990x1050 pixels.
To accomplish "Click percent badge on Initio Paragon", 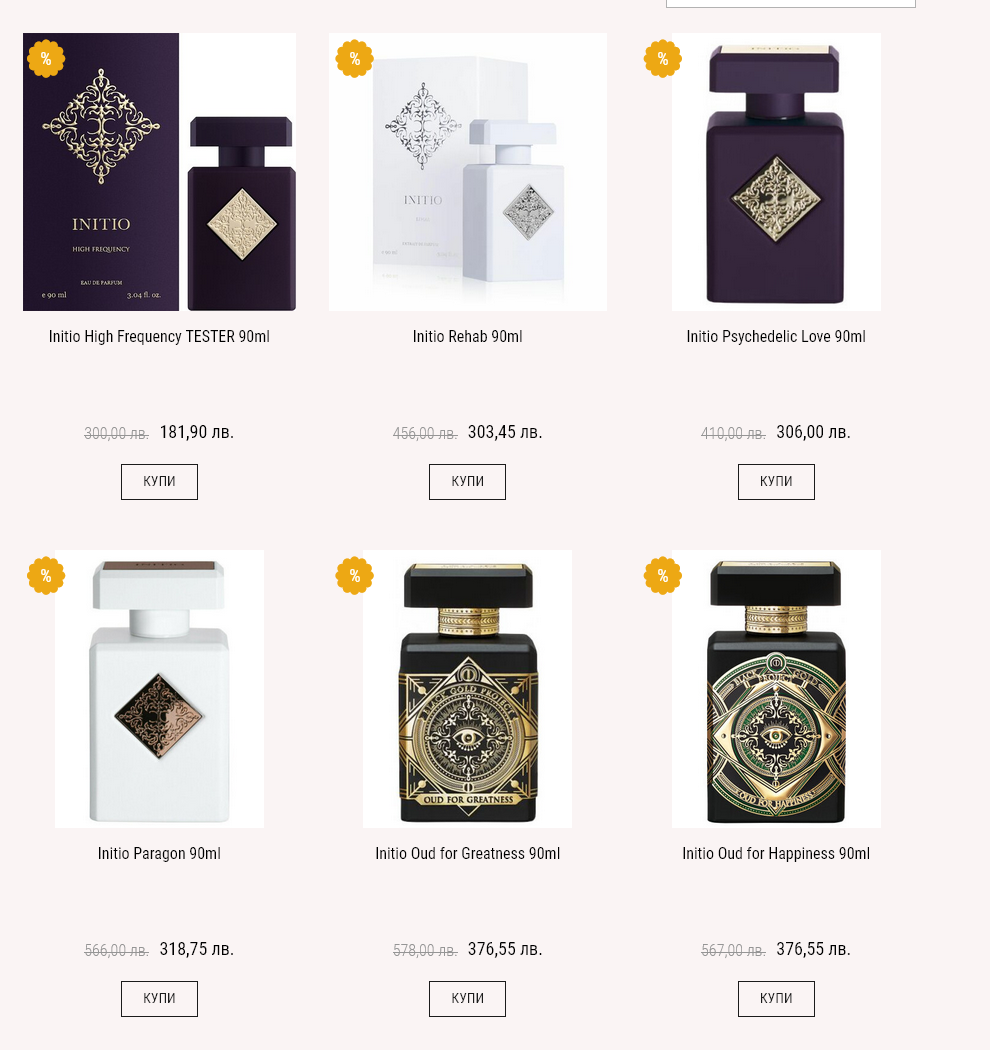I will [x=46, y=575].
